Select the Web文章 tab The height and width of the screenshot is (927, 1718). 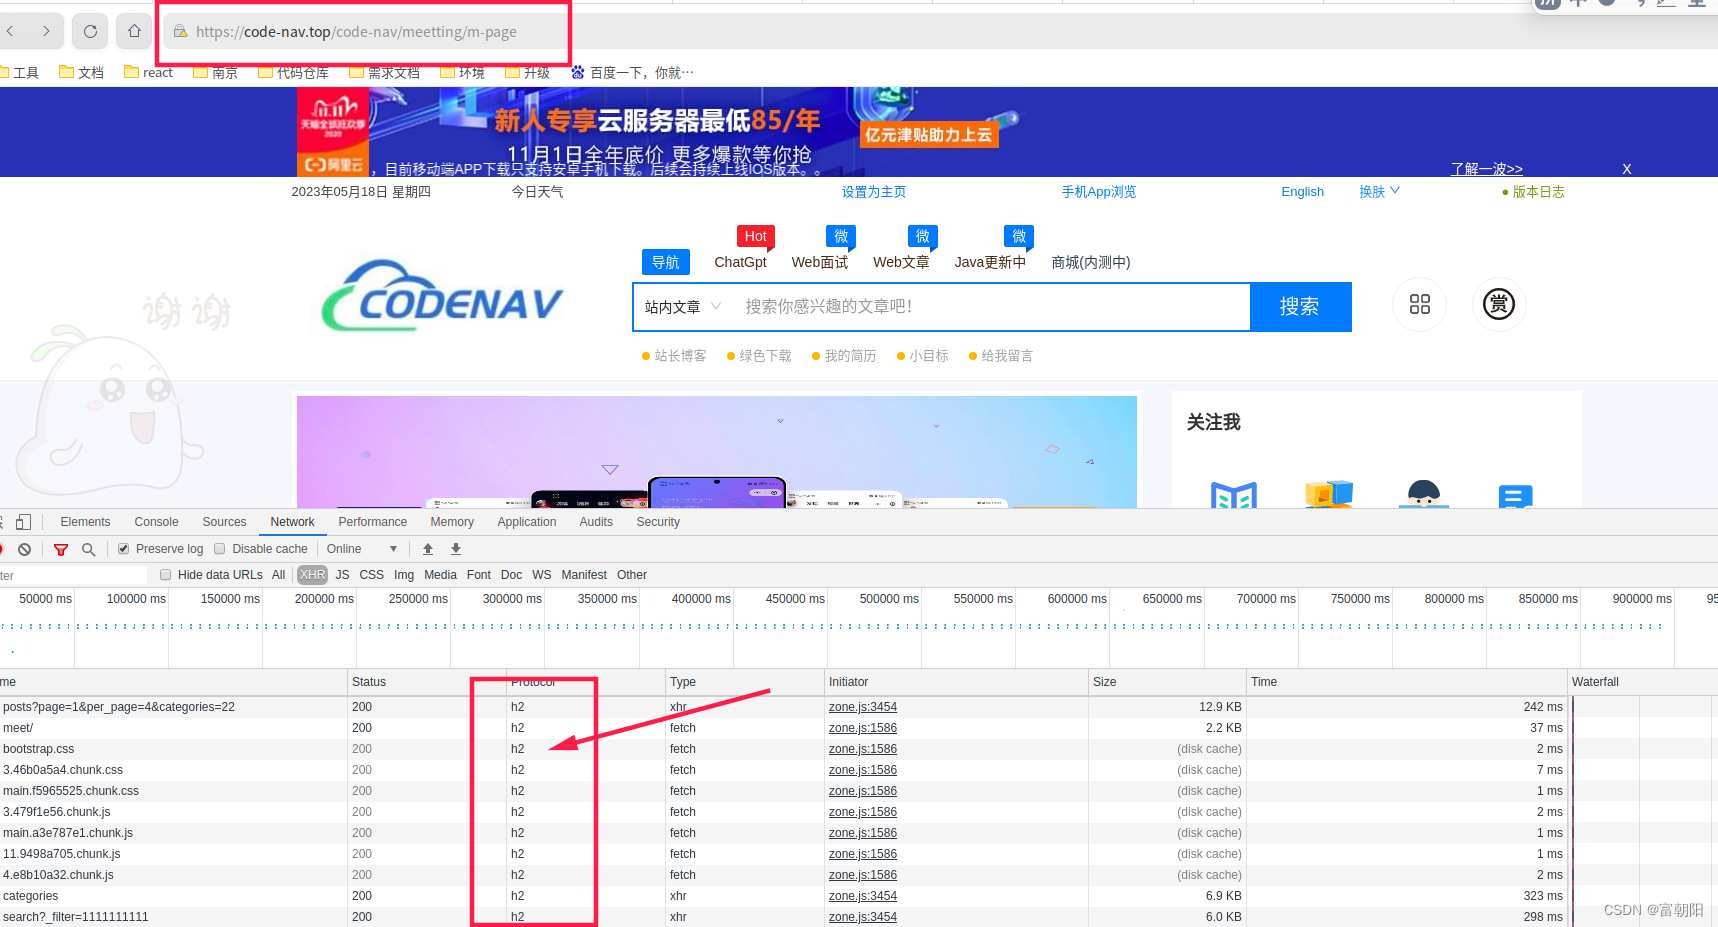[901, 262]
